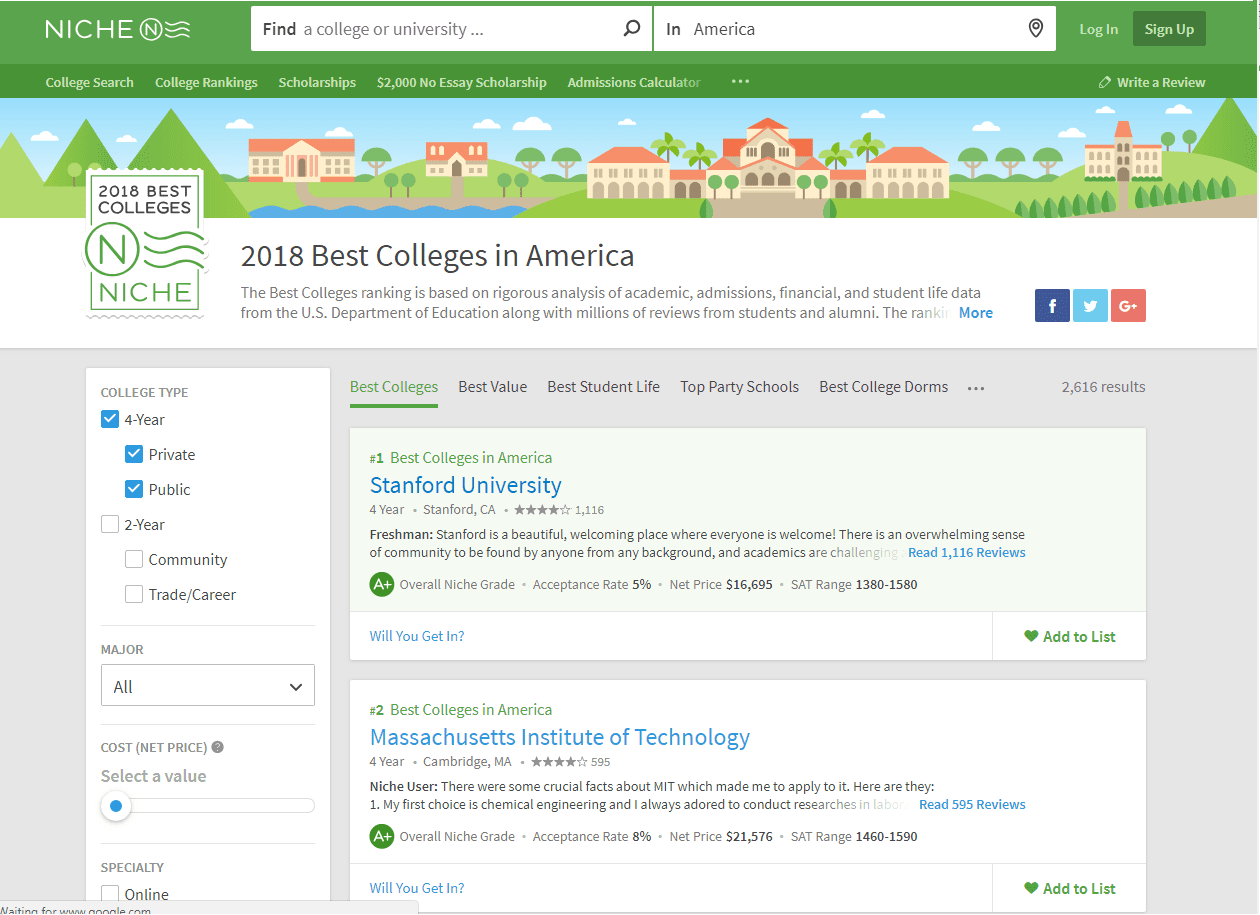Screen dimensions: 1260x915
Task: Show more ranking tabs ellipsis
Action: 976,388
